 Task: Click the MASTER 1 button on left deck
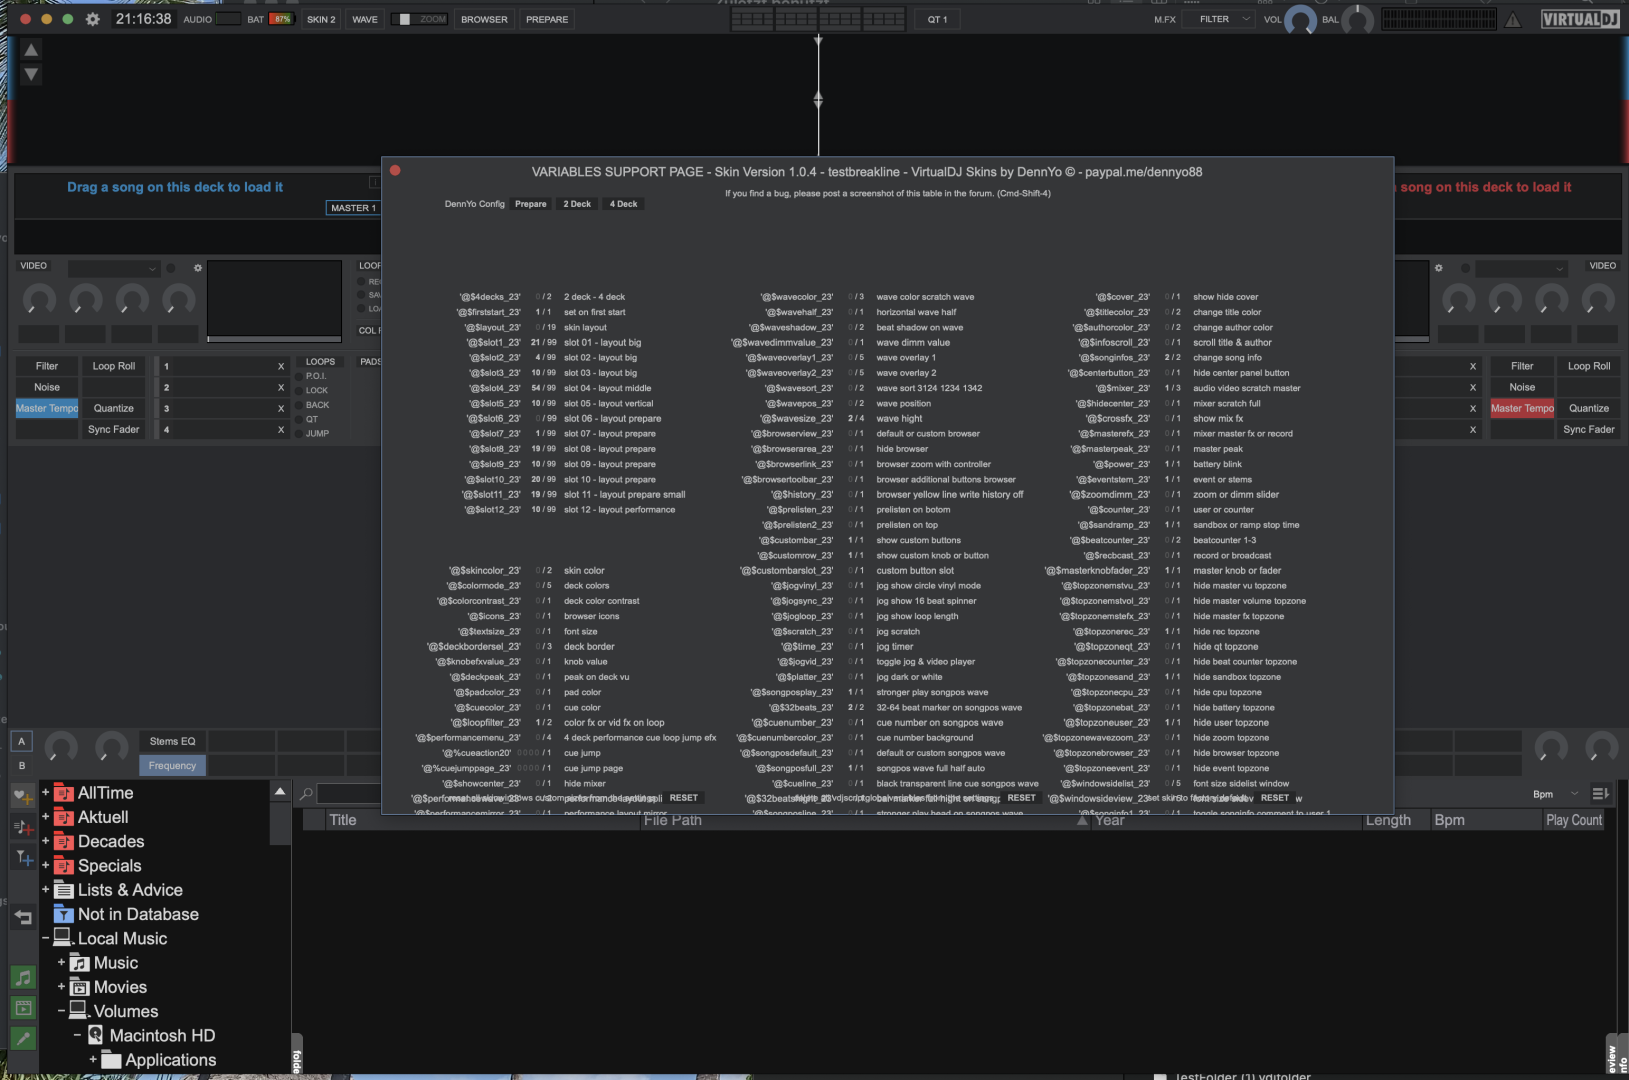pos(354,208)
